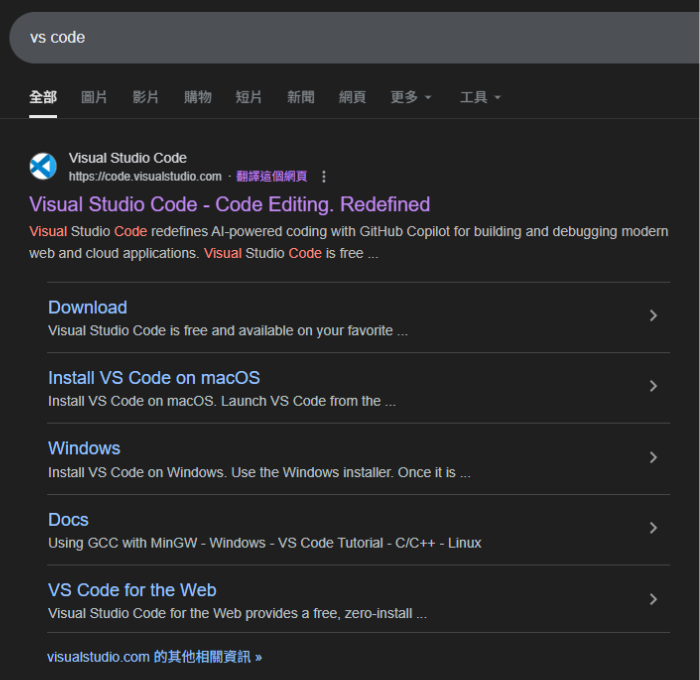
Task: Click the https://code.visualstudio.com URL text
Action: point(145,177)
